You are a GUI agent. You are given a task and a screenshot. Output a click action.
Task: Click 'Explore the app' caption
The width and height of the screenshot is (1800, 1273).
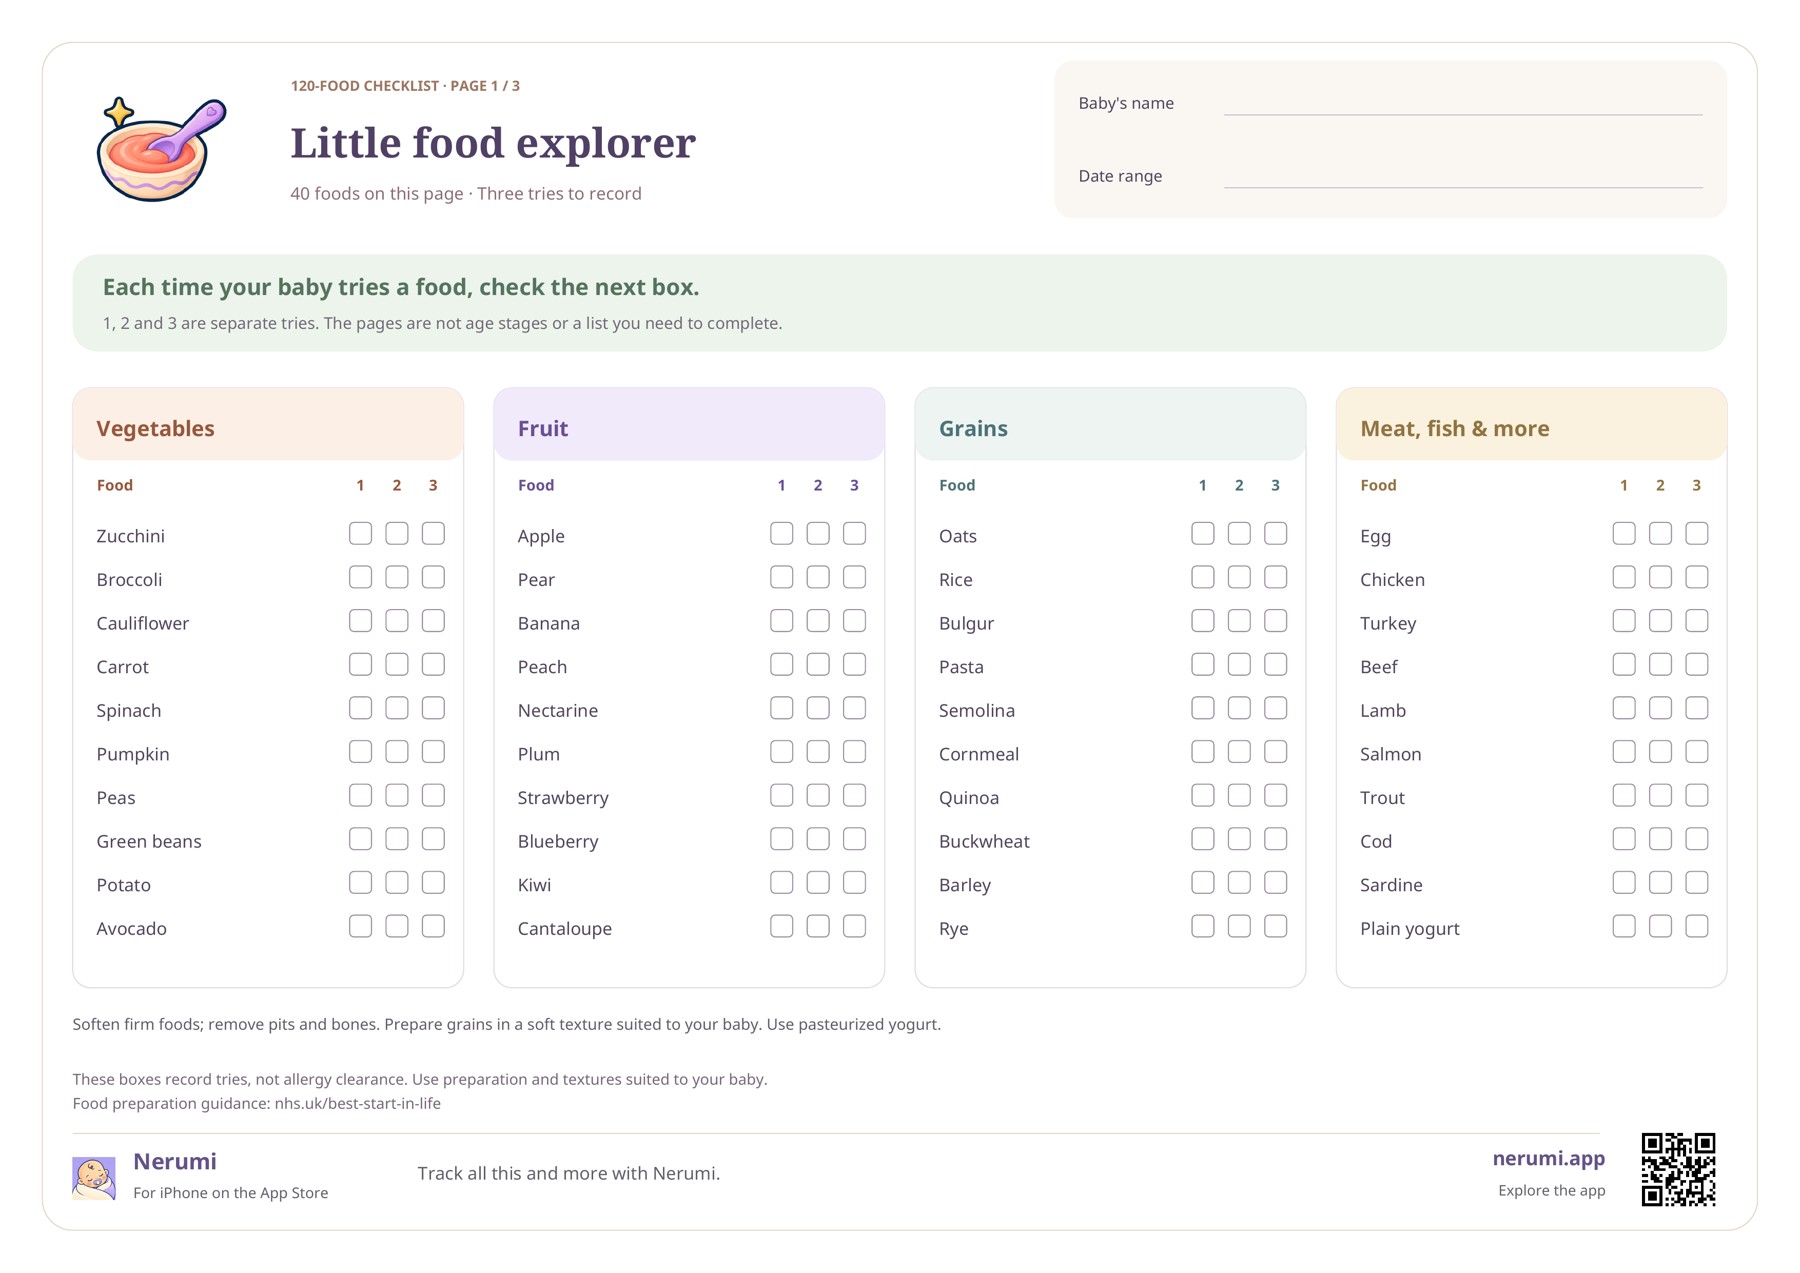coord(1551,1190)
